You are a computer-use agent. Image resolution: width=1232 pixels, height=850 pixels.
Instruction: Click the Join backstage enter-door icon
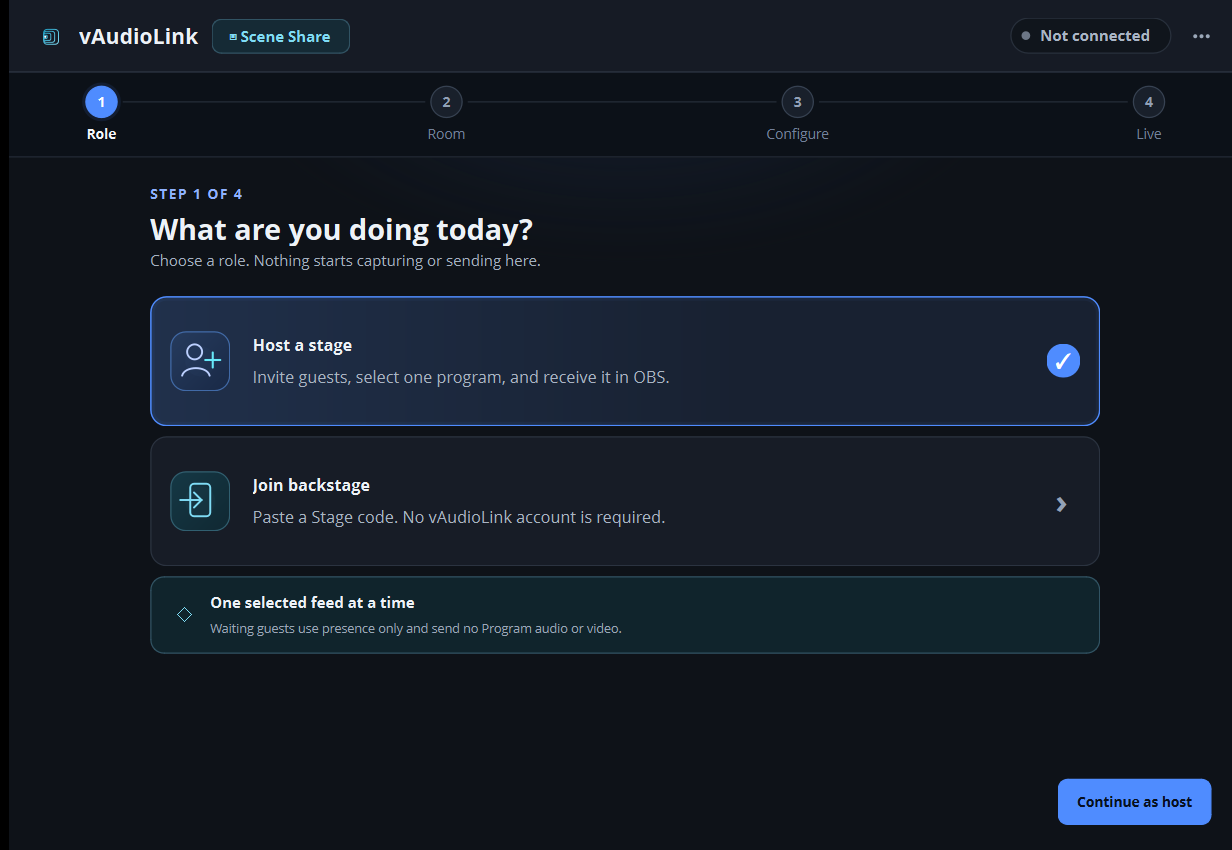click(200, 501)
